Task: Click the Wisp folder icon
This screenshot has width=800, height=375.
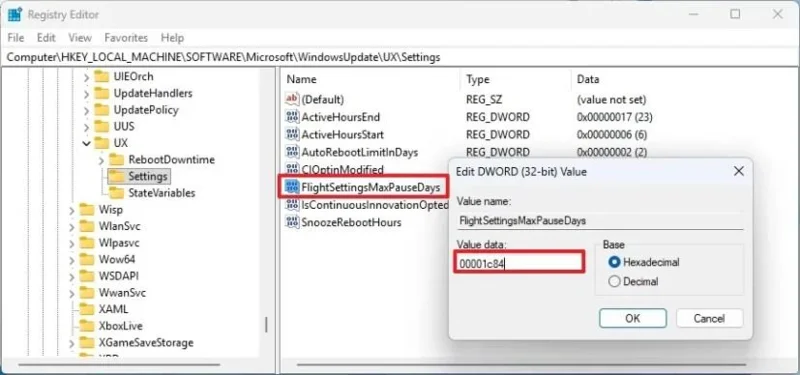Action: click(x=87, y=210)
